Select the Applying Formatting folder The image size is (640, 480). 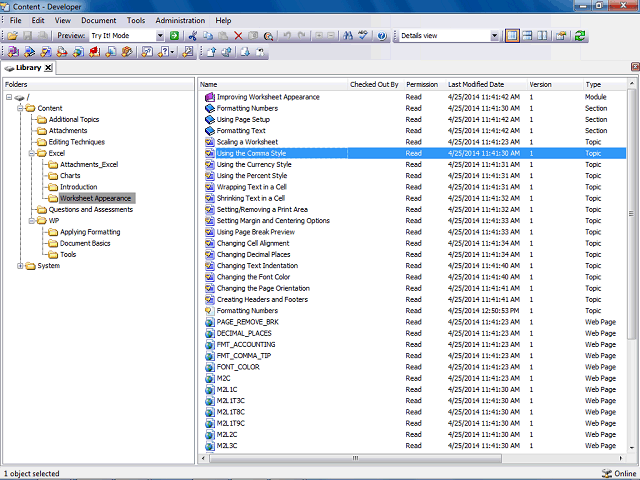point(90,232)
